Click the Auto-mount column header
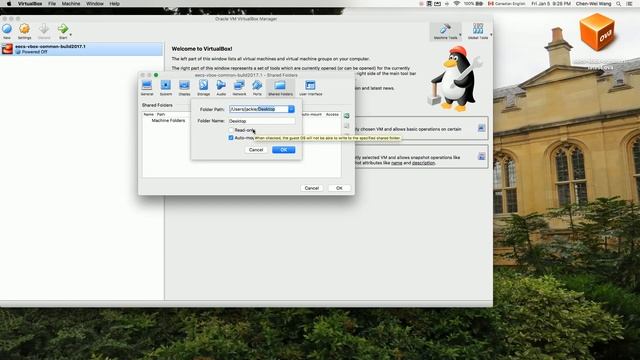Screen dimensions: 640x360 tap(312, 115)
